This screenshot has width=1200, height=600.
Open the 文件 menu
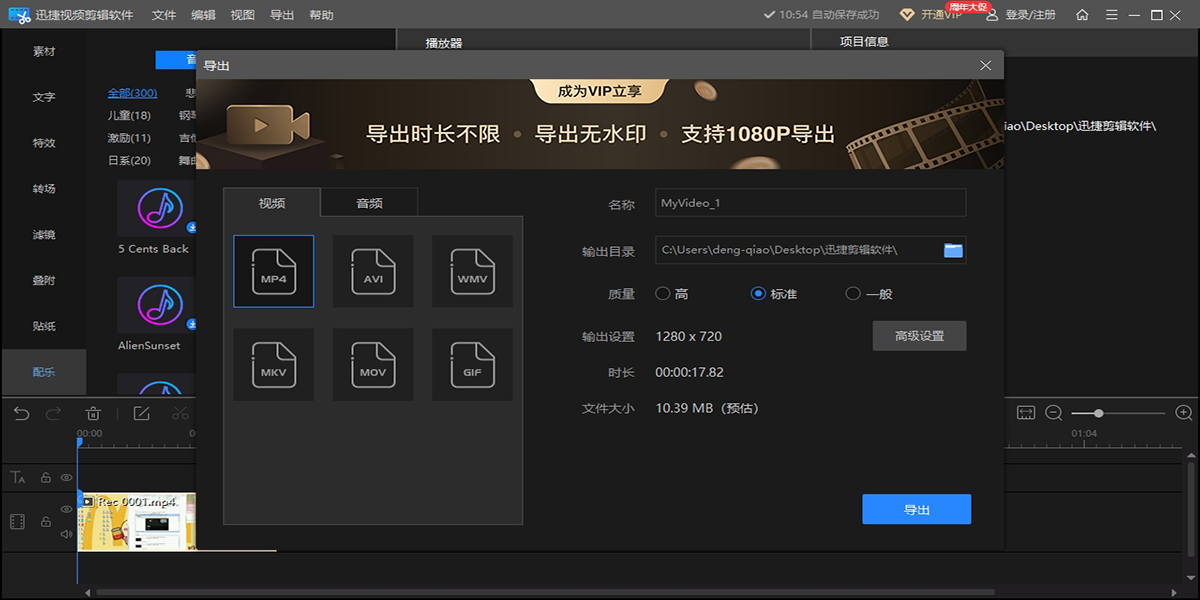click(164, 15)
